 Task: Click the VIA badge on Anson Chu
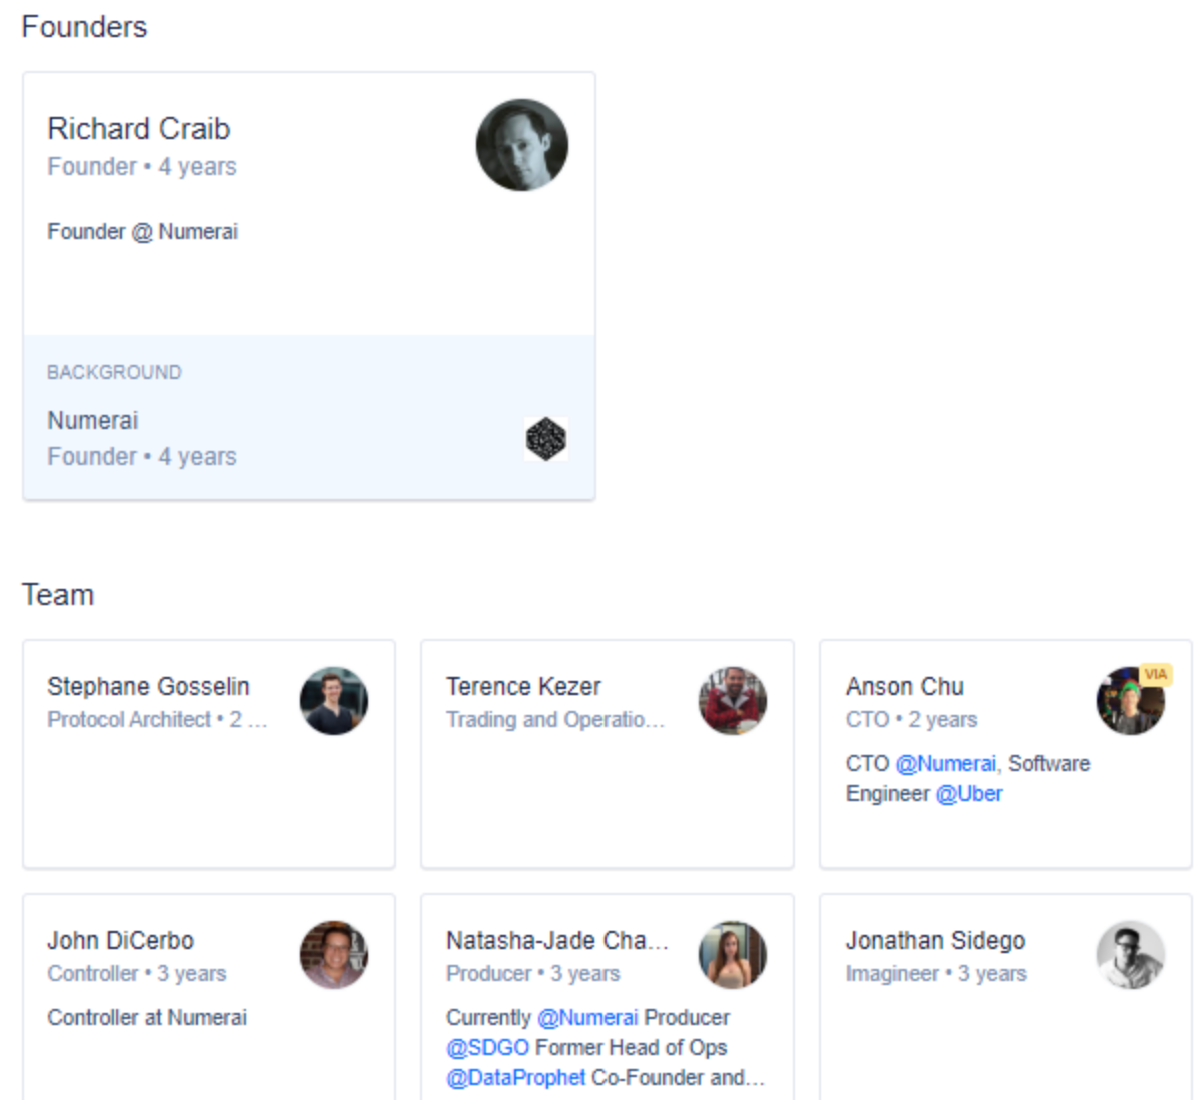click(1156, 674)
